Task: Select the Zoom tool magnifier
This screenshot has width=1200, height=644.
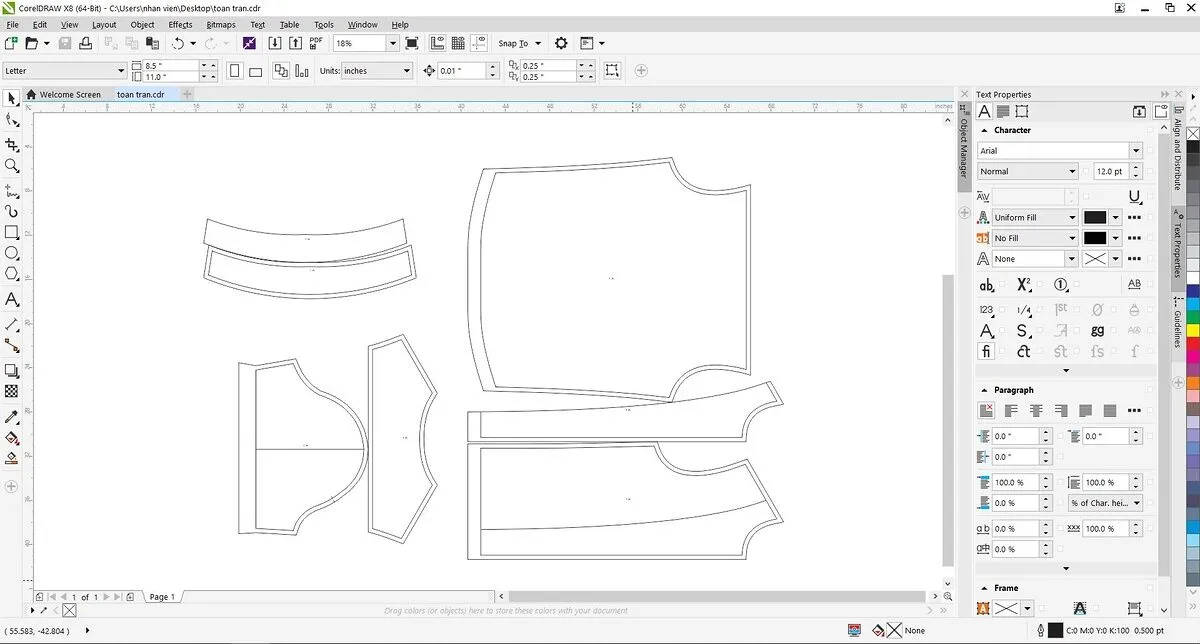Action: 12,166
